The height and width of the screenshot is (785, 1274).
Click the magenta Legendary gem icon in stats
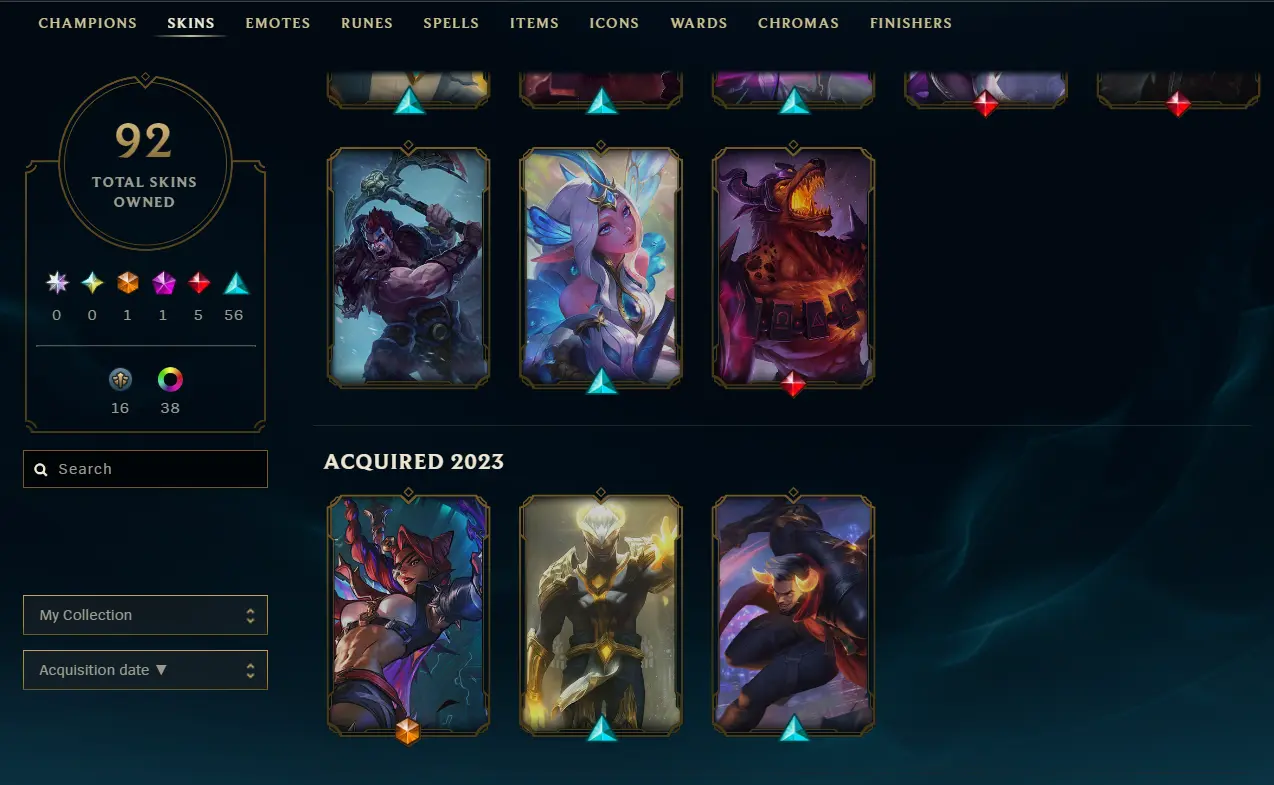pyautogui.click(x=163, y=283)
